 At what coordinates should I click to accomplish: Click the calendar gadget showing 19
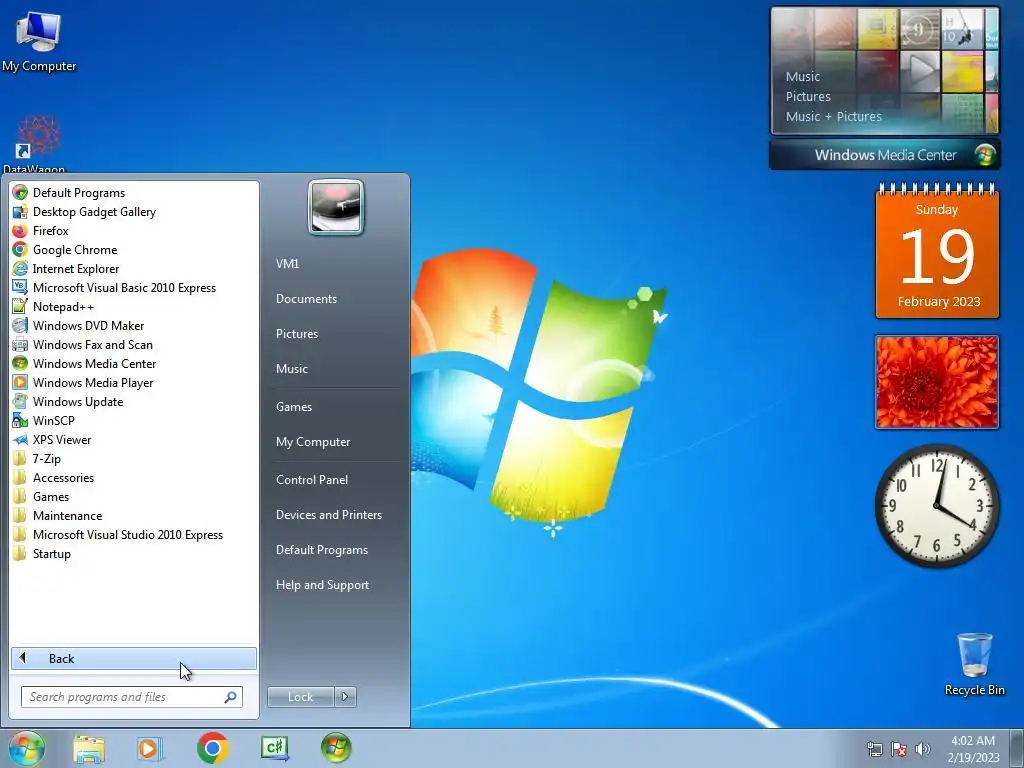[x=937, y=253]
